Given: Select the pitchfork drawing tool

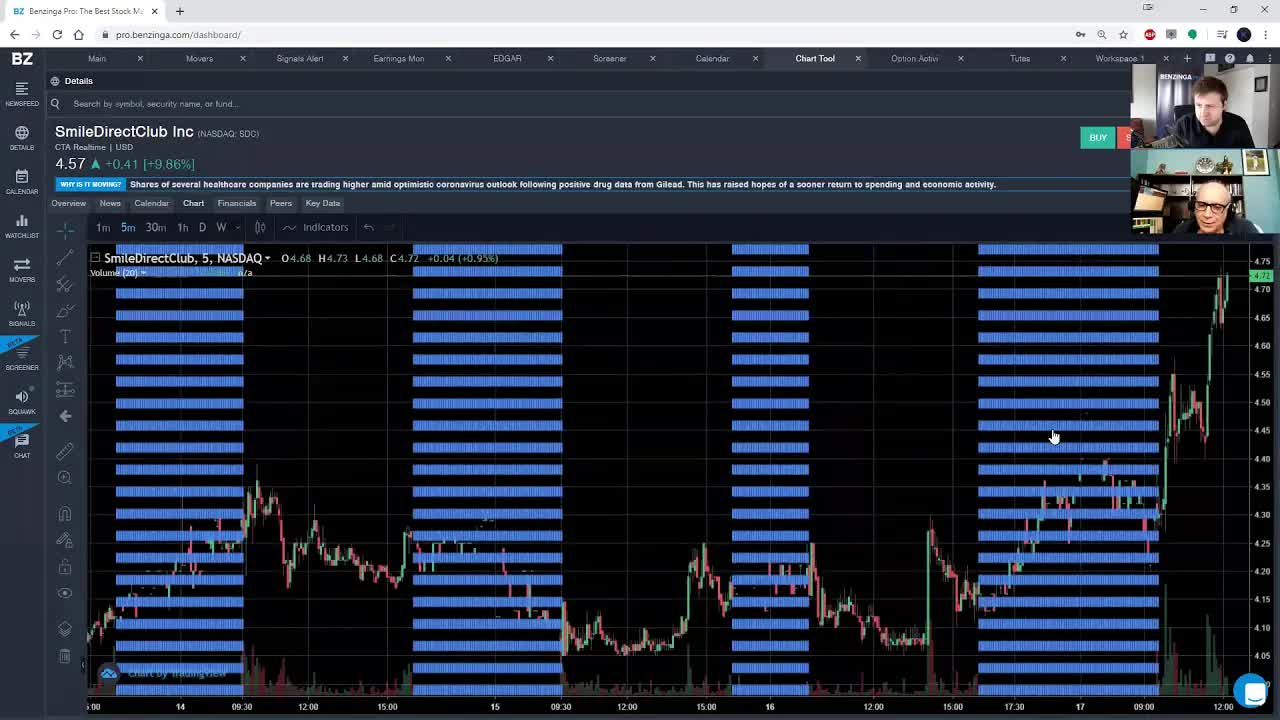Looking at the screenshot, I should (x=65, y=284).
